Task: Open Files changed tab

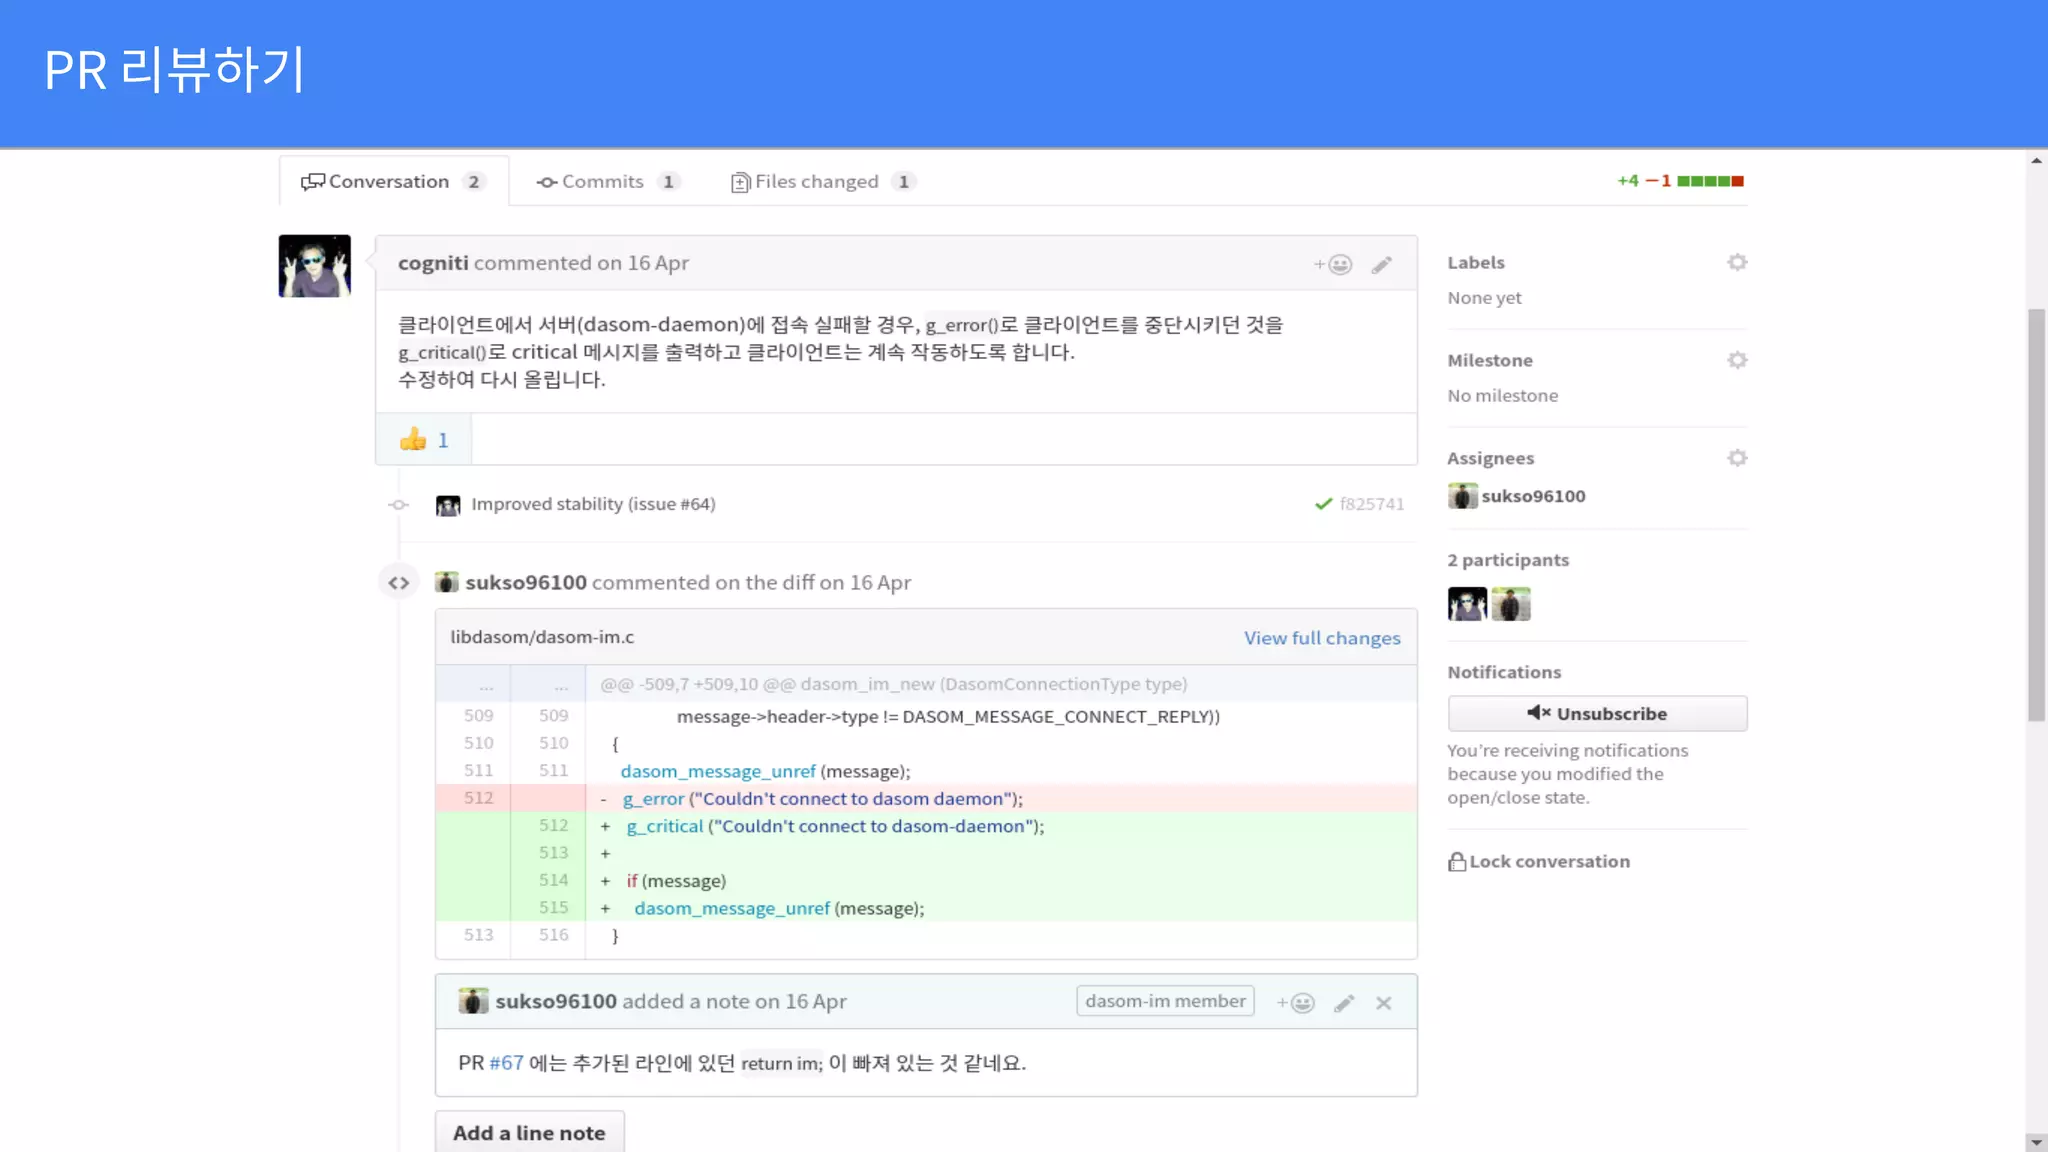Action: (x=816, y=182)
